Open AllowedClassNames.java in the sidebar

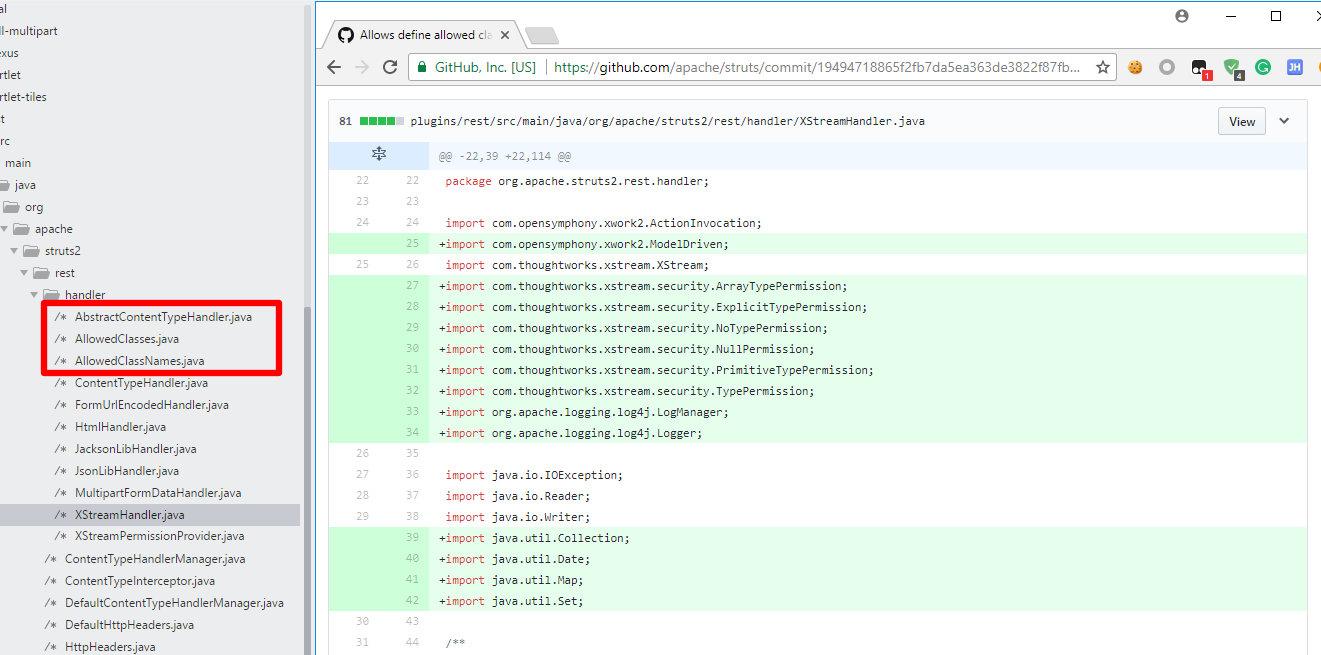tap(139, 361)
